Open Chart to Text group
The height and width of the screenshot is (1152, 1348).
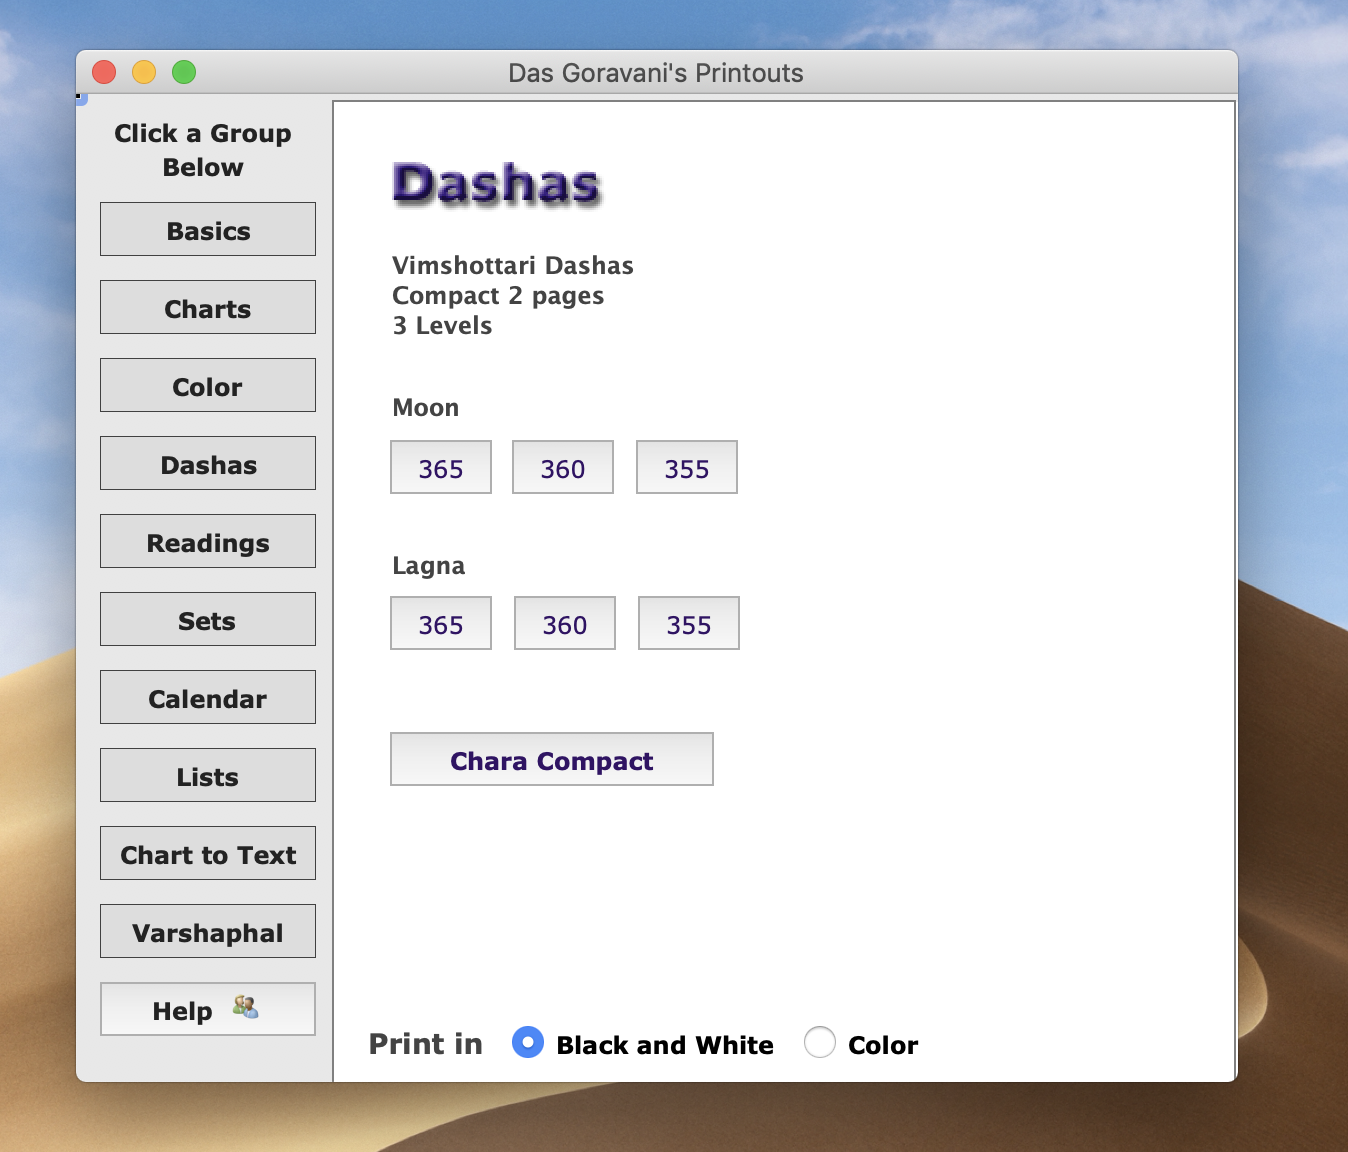[x=208, y=854]
